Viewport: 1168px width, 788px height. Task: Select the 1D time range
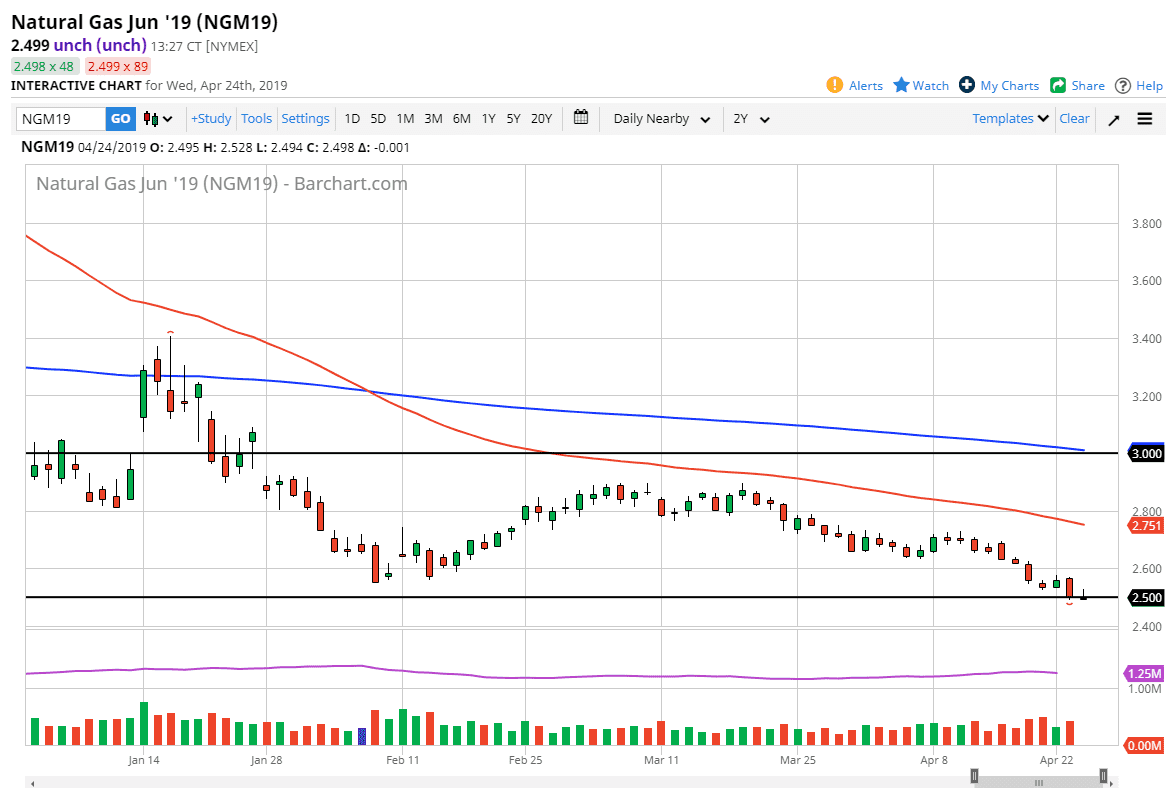[352, 119]
